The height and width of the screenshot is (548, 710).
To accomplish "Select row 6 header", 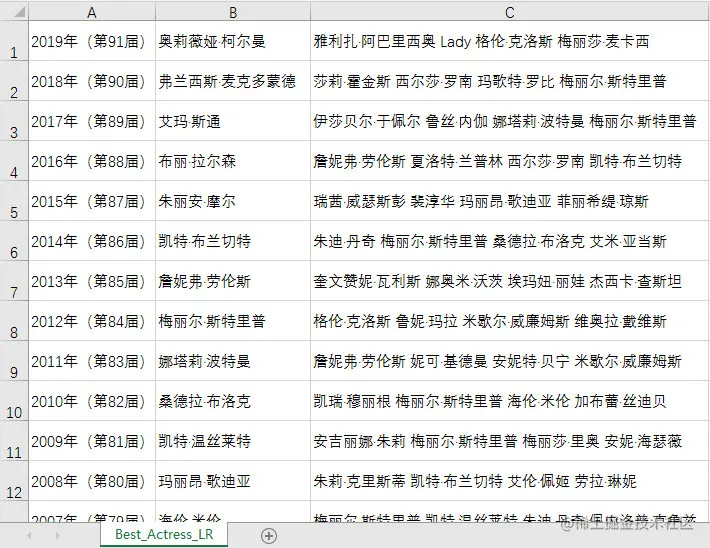I will [14, 240].
